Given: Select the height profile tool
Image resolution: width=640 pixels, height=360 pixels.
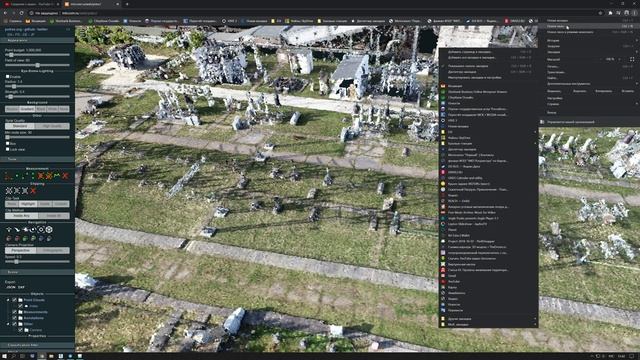Looking at the screenshot, I should pyautogui.click(x=57, y=176).
